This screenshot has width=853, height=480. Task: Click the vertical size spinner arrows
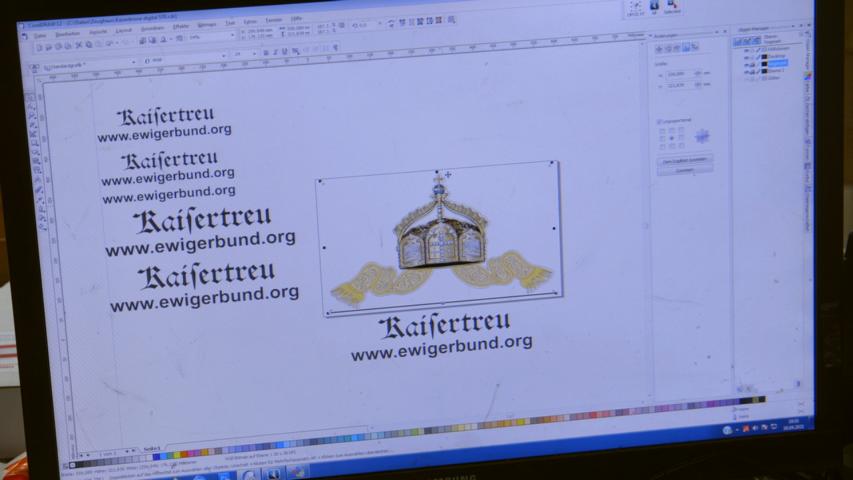697,85
